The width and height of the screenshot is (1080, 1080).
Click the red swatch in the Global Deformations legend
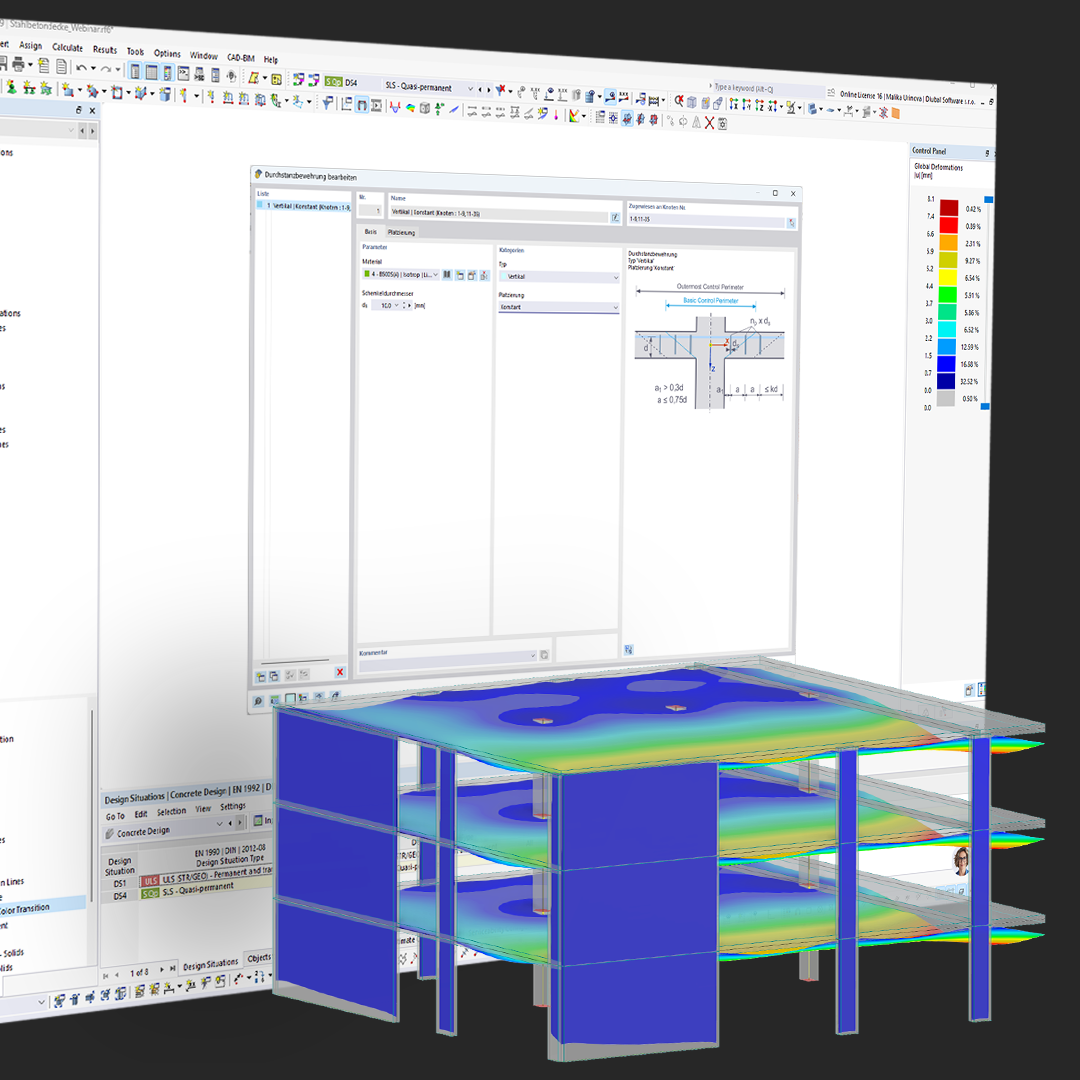tap(947, 227)
